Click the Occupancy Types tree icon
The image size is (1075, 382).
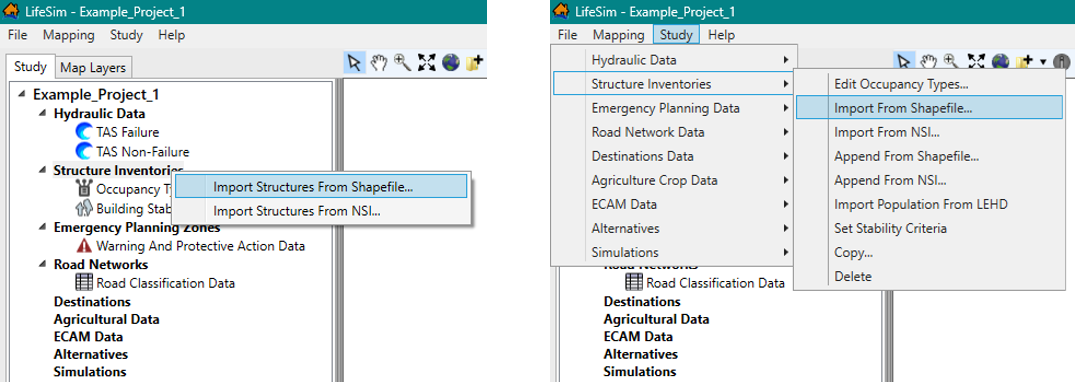pos(85,189)
